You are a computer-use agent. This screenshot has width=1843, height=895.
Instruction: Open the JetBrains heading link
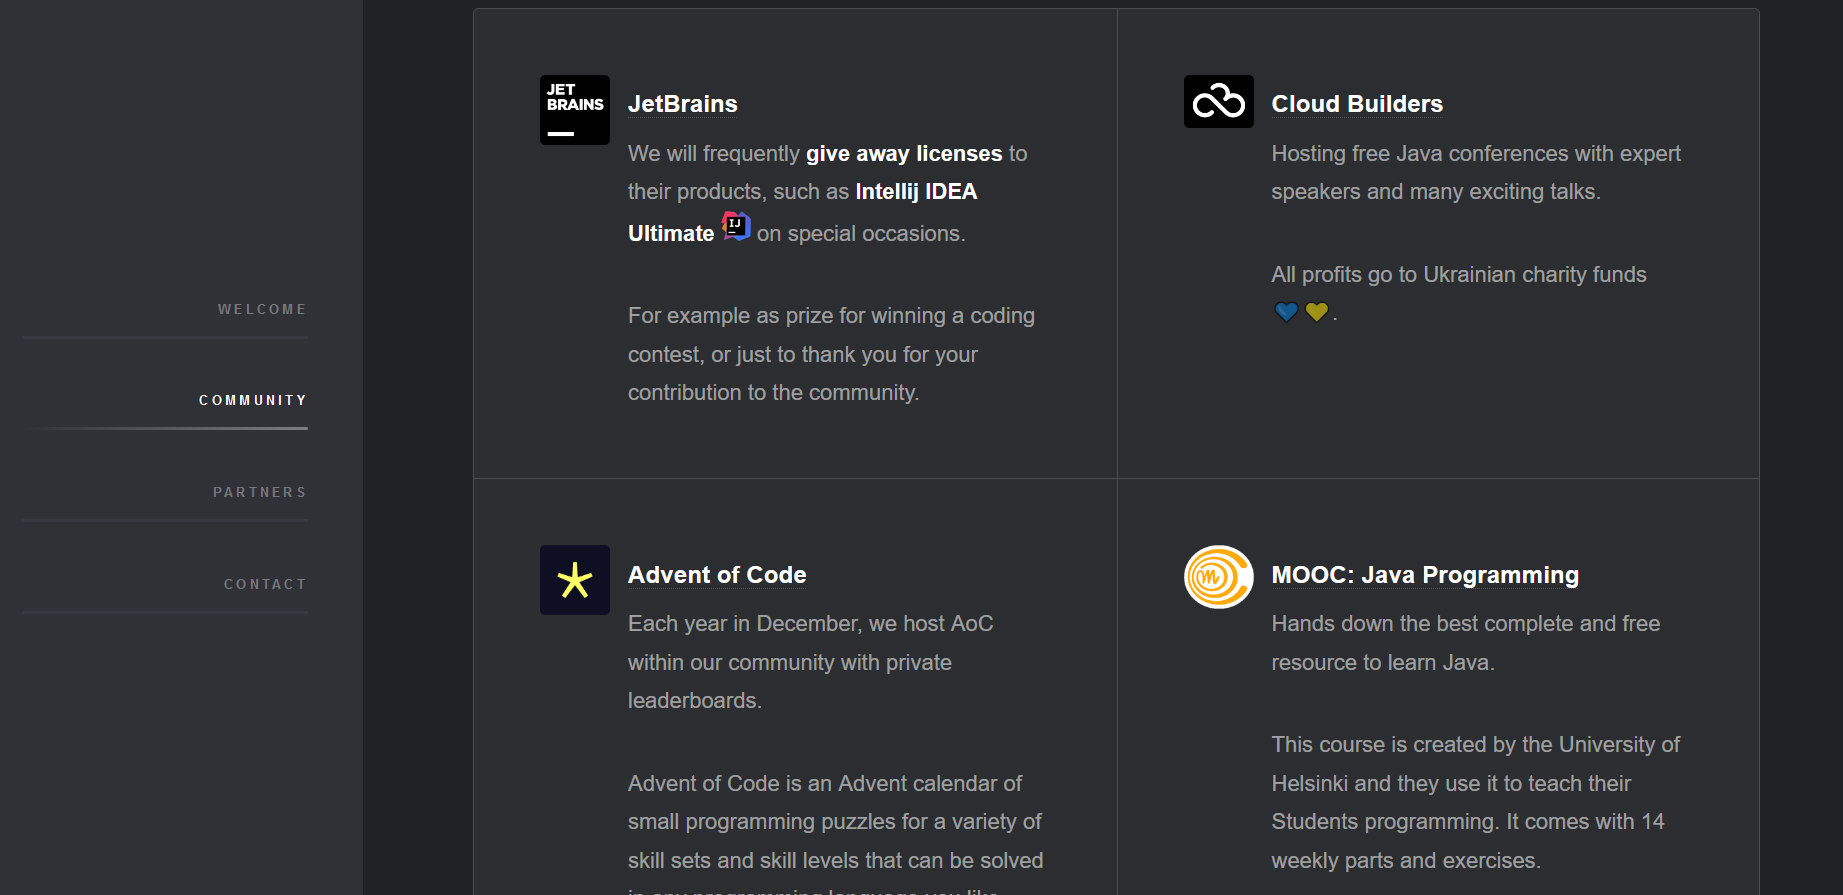(683, 104)
